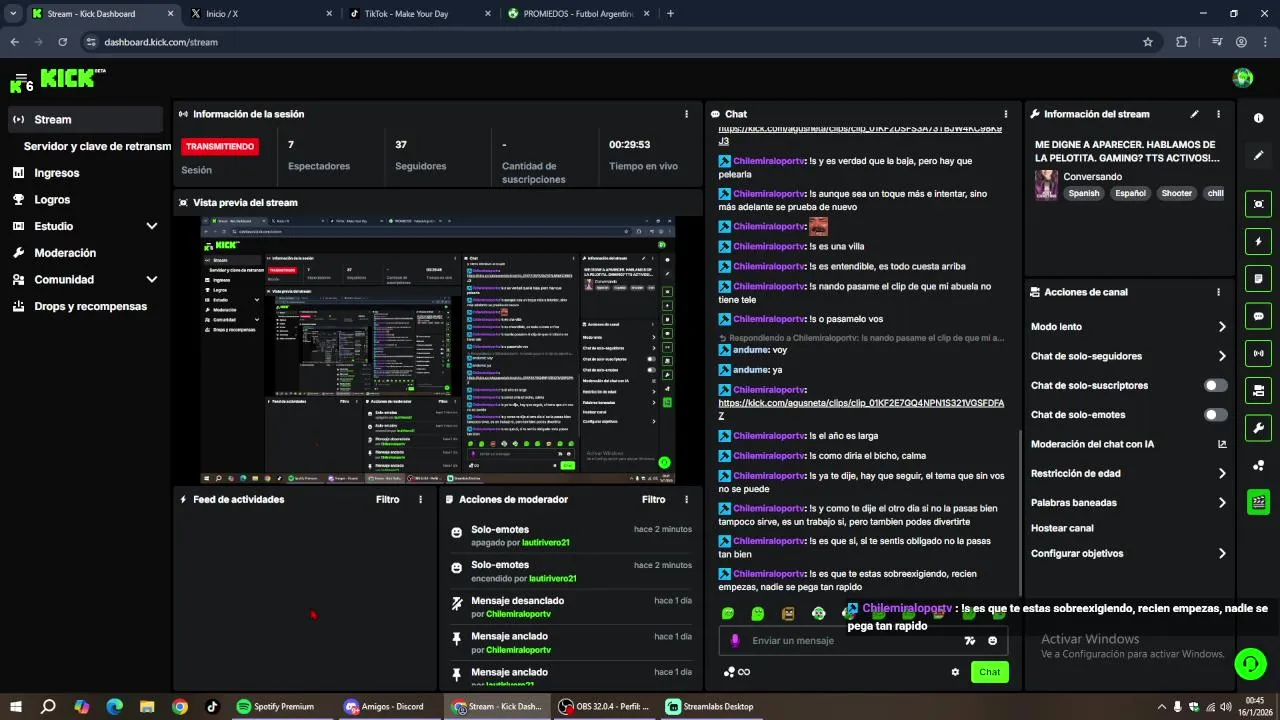Click the stream preview thumbnail

pos(438,350)
